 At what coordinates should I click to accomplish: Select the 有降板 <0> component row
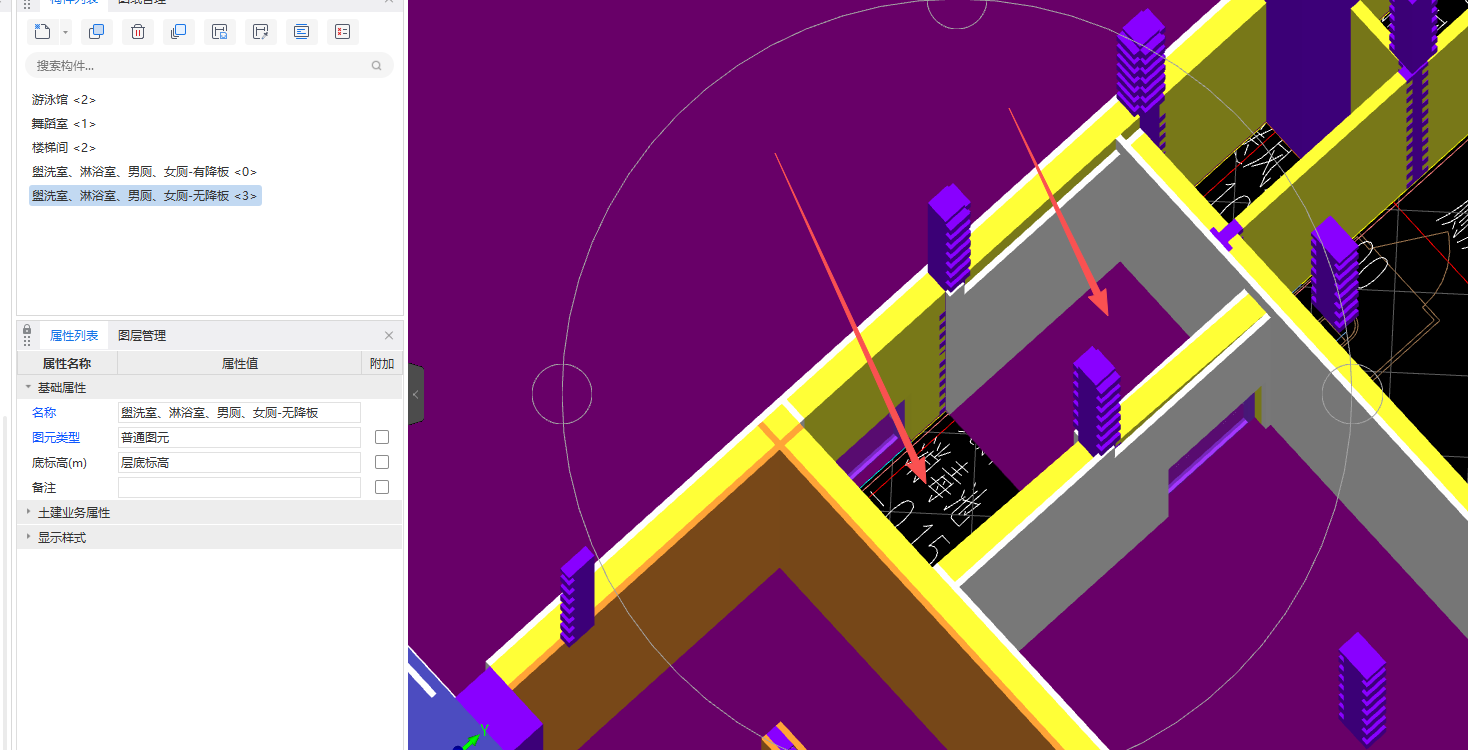pos(144,172)
